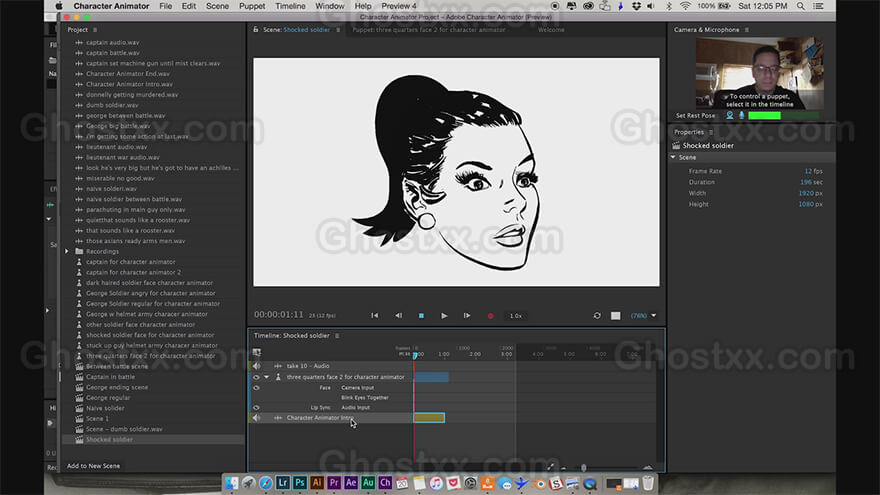Open iTunes from the dock
The width and height of the screenshot is (880, 495).
pyautogui.click(x=436, y=483)
